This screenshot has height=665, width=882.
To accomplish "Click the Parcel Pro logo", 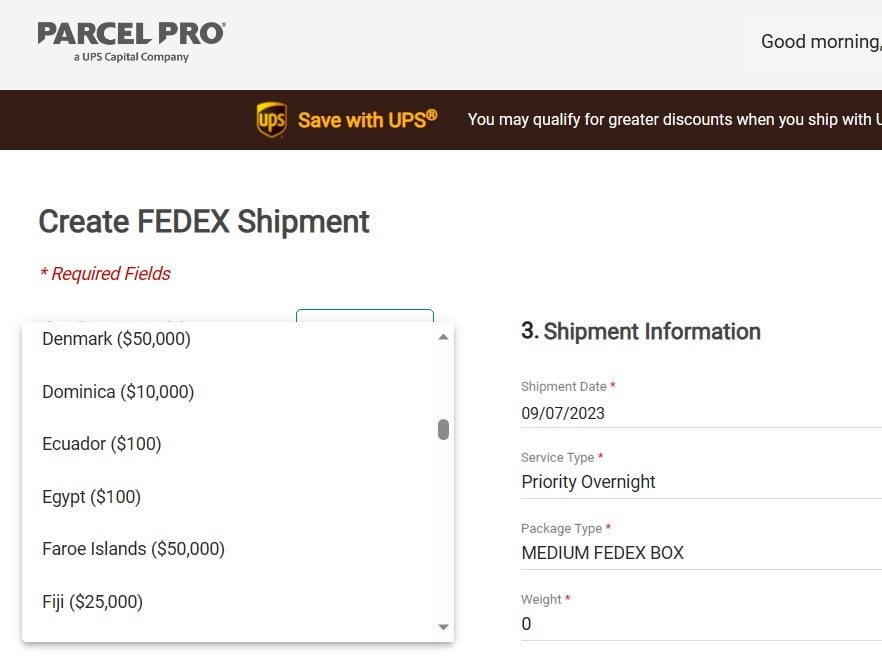I will point(131,40).
